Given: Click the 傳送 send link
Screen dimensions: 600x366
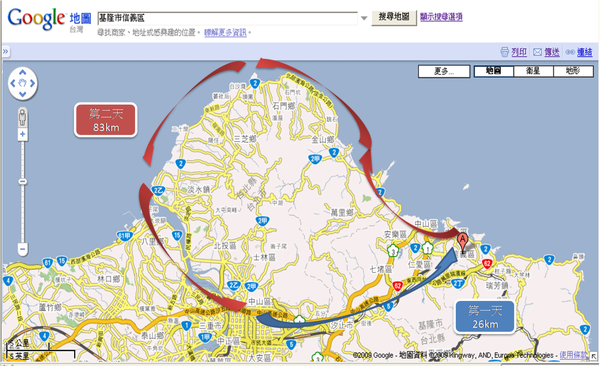Looking at the screenshot, I should pos(552,52).
